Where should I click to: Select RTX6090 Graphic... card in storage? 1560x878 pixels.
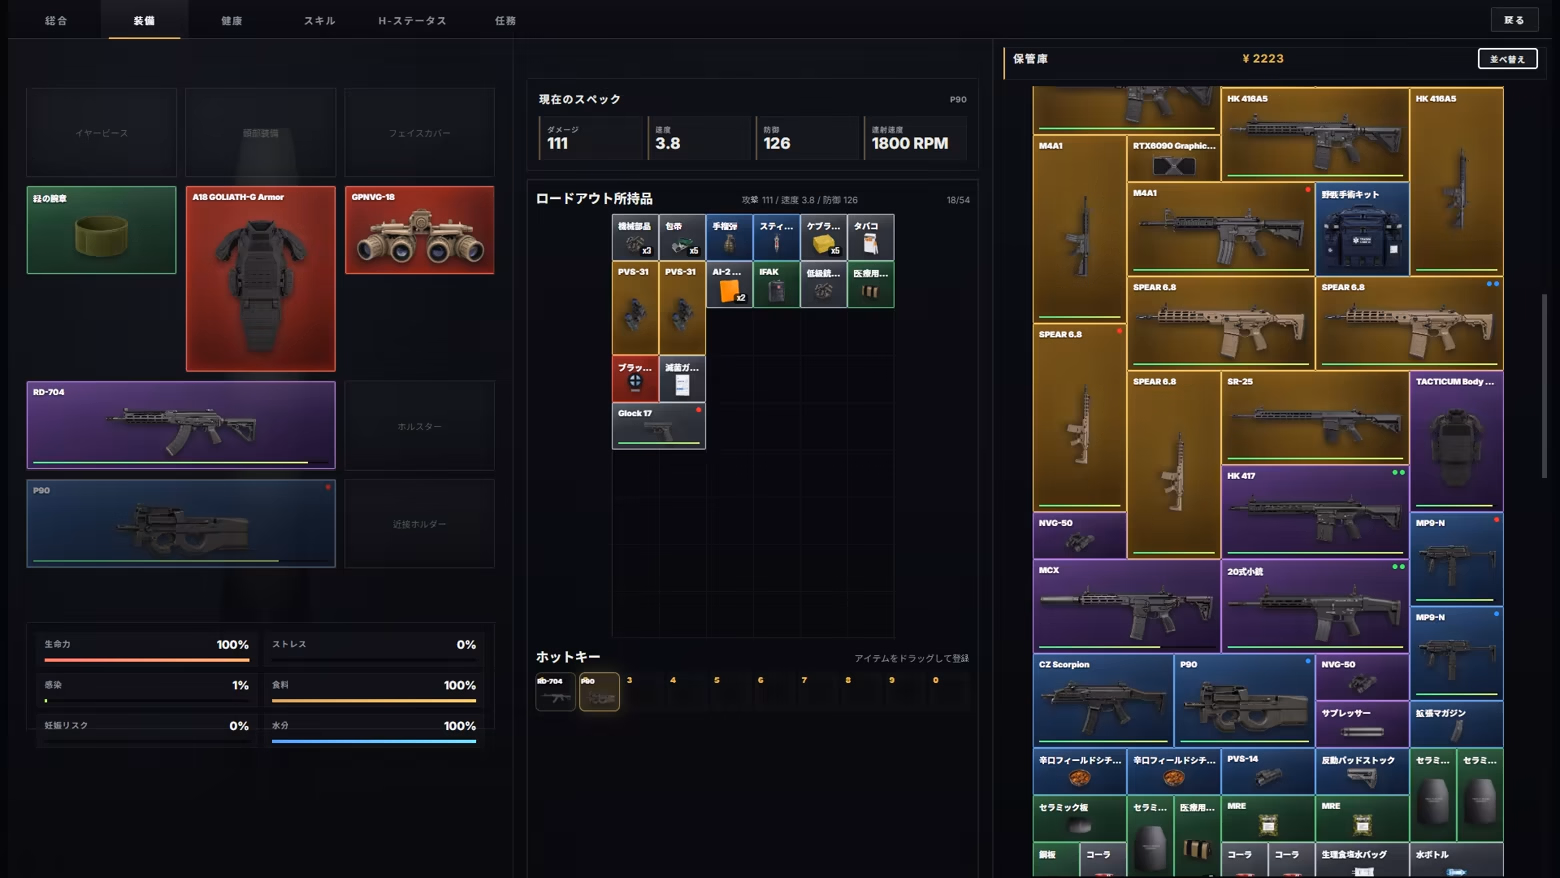[x=1174, y=158]
